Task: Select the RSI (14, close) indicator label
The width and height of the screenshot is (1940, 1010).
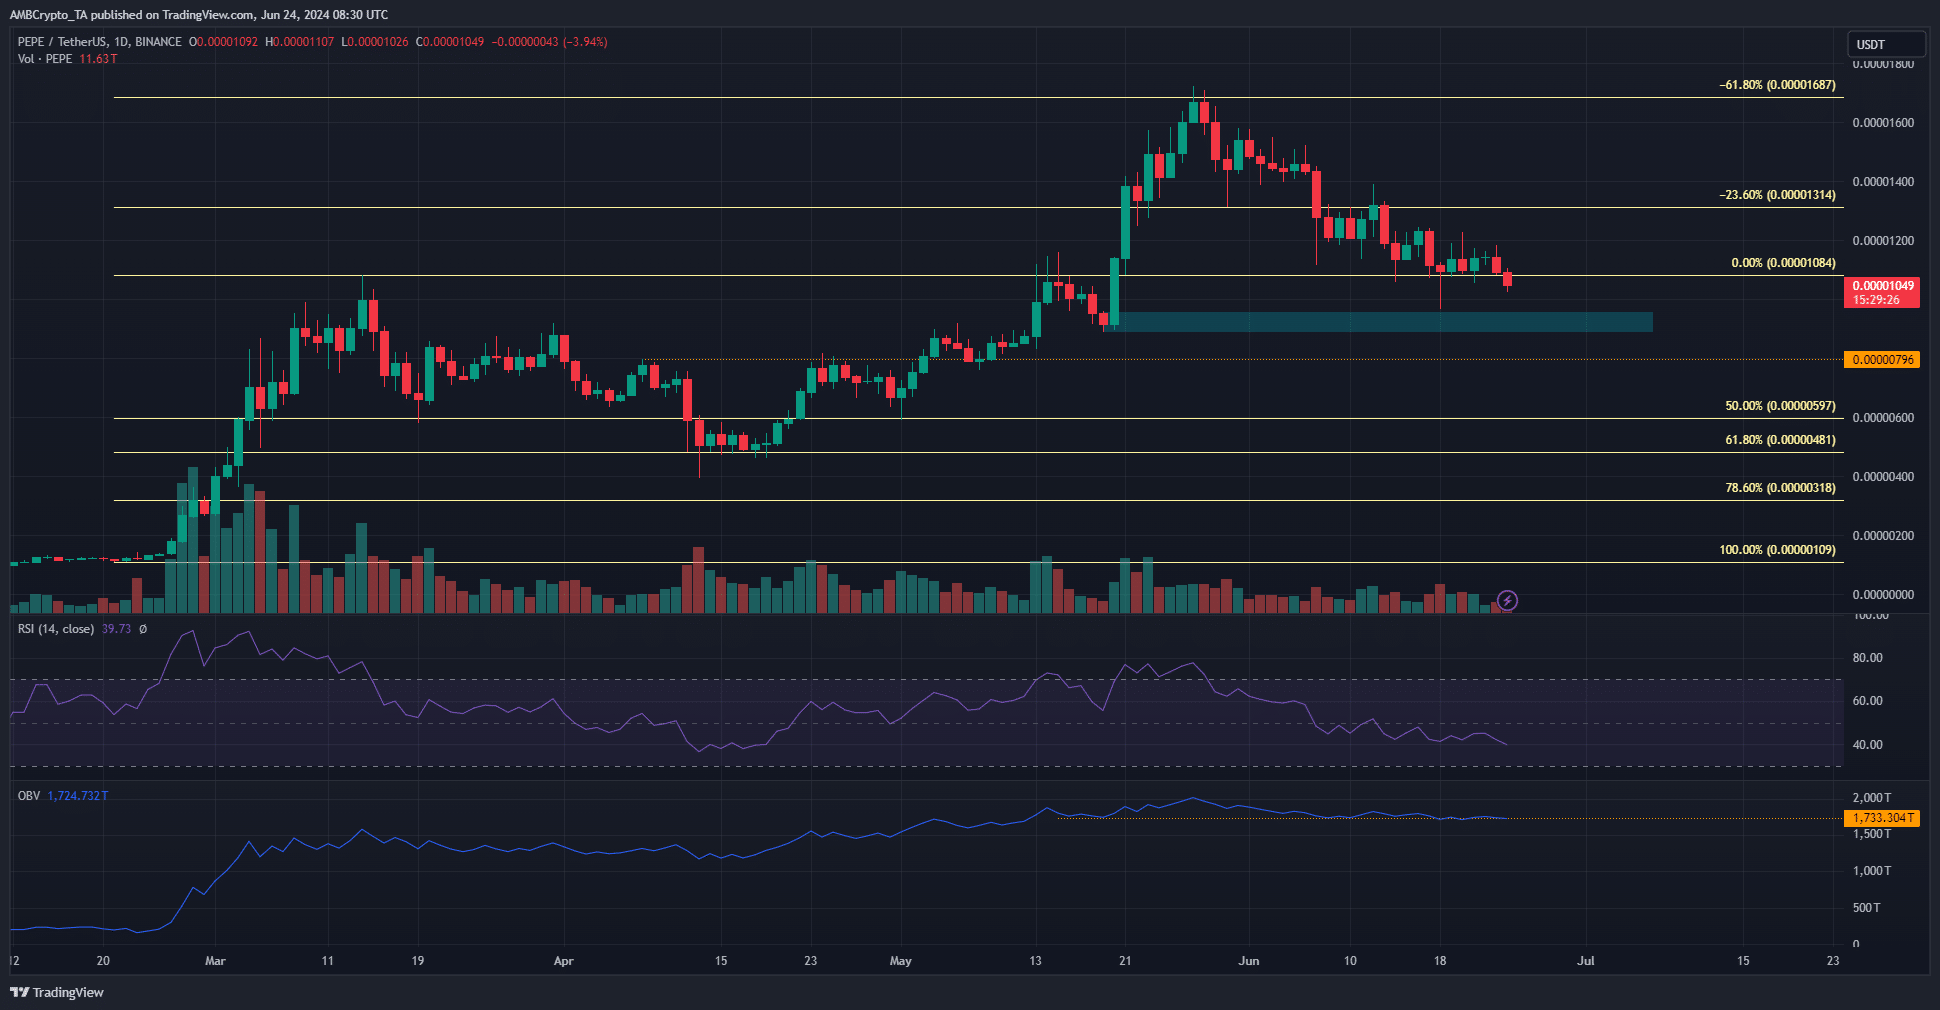Action: [56, 629]
